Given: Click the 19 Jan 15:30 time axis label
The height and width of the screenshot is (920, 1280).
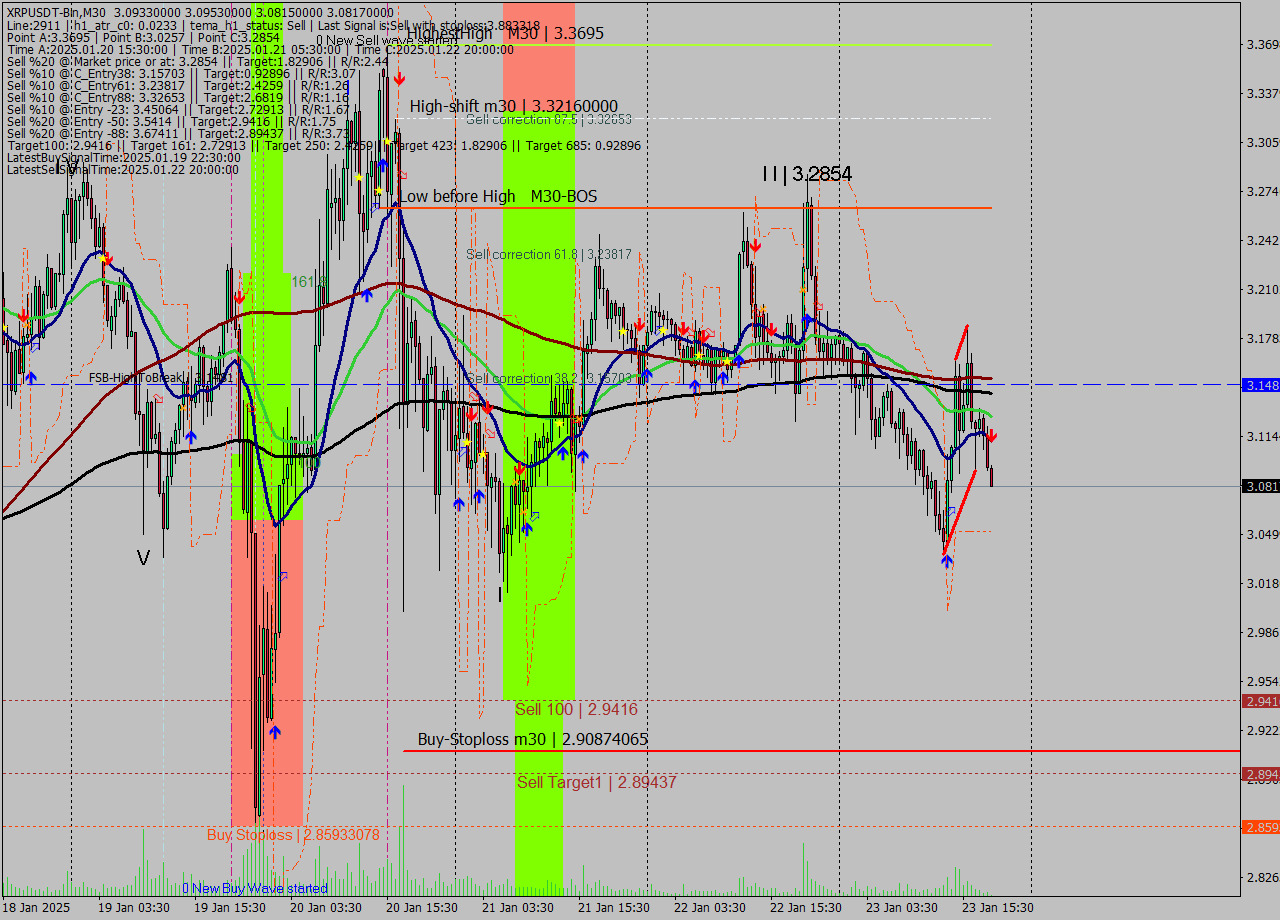Looking at the screenshot, I should click(x=229, y=907).
